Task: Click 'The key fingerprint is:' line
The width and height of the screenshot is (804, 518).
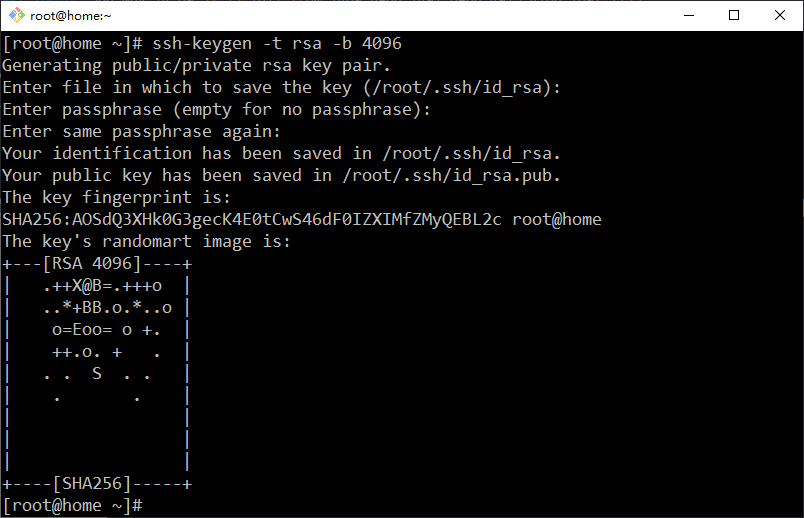Action: 116,198
